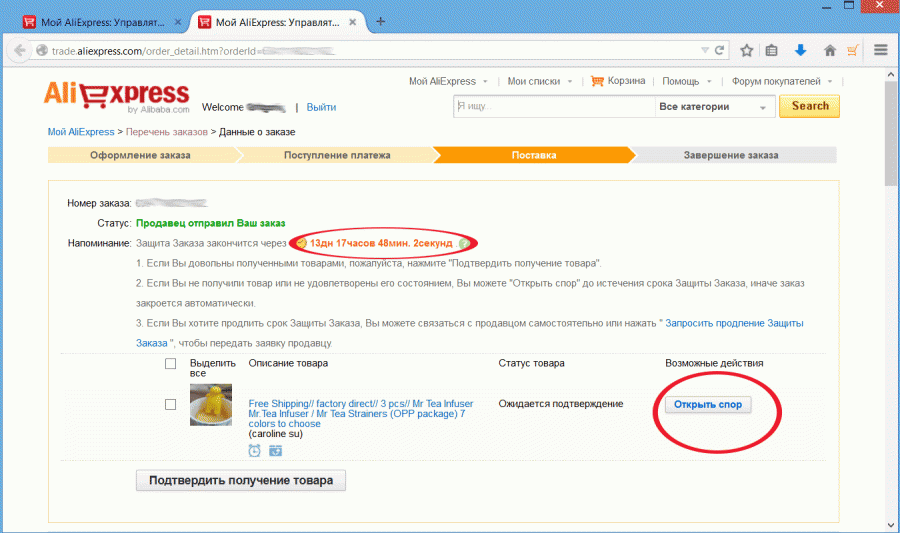Close the active Мой AliExpress tab
The height and width of the screenshot is (533, 900).
(x=352, y=22)
